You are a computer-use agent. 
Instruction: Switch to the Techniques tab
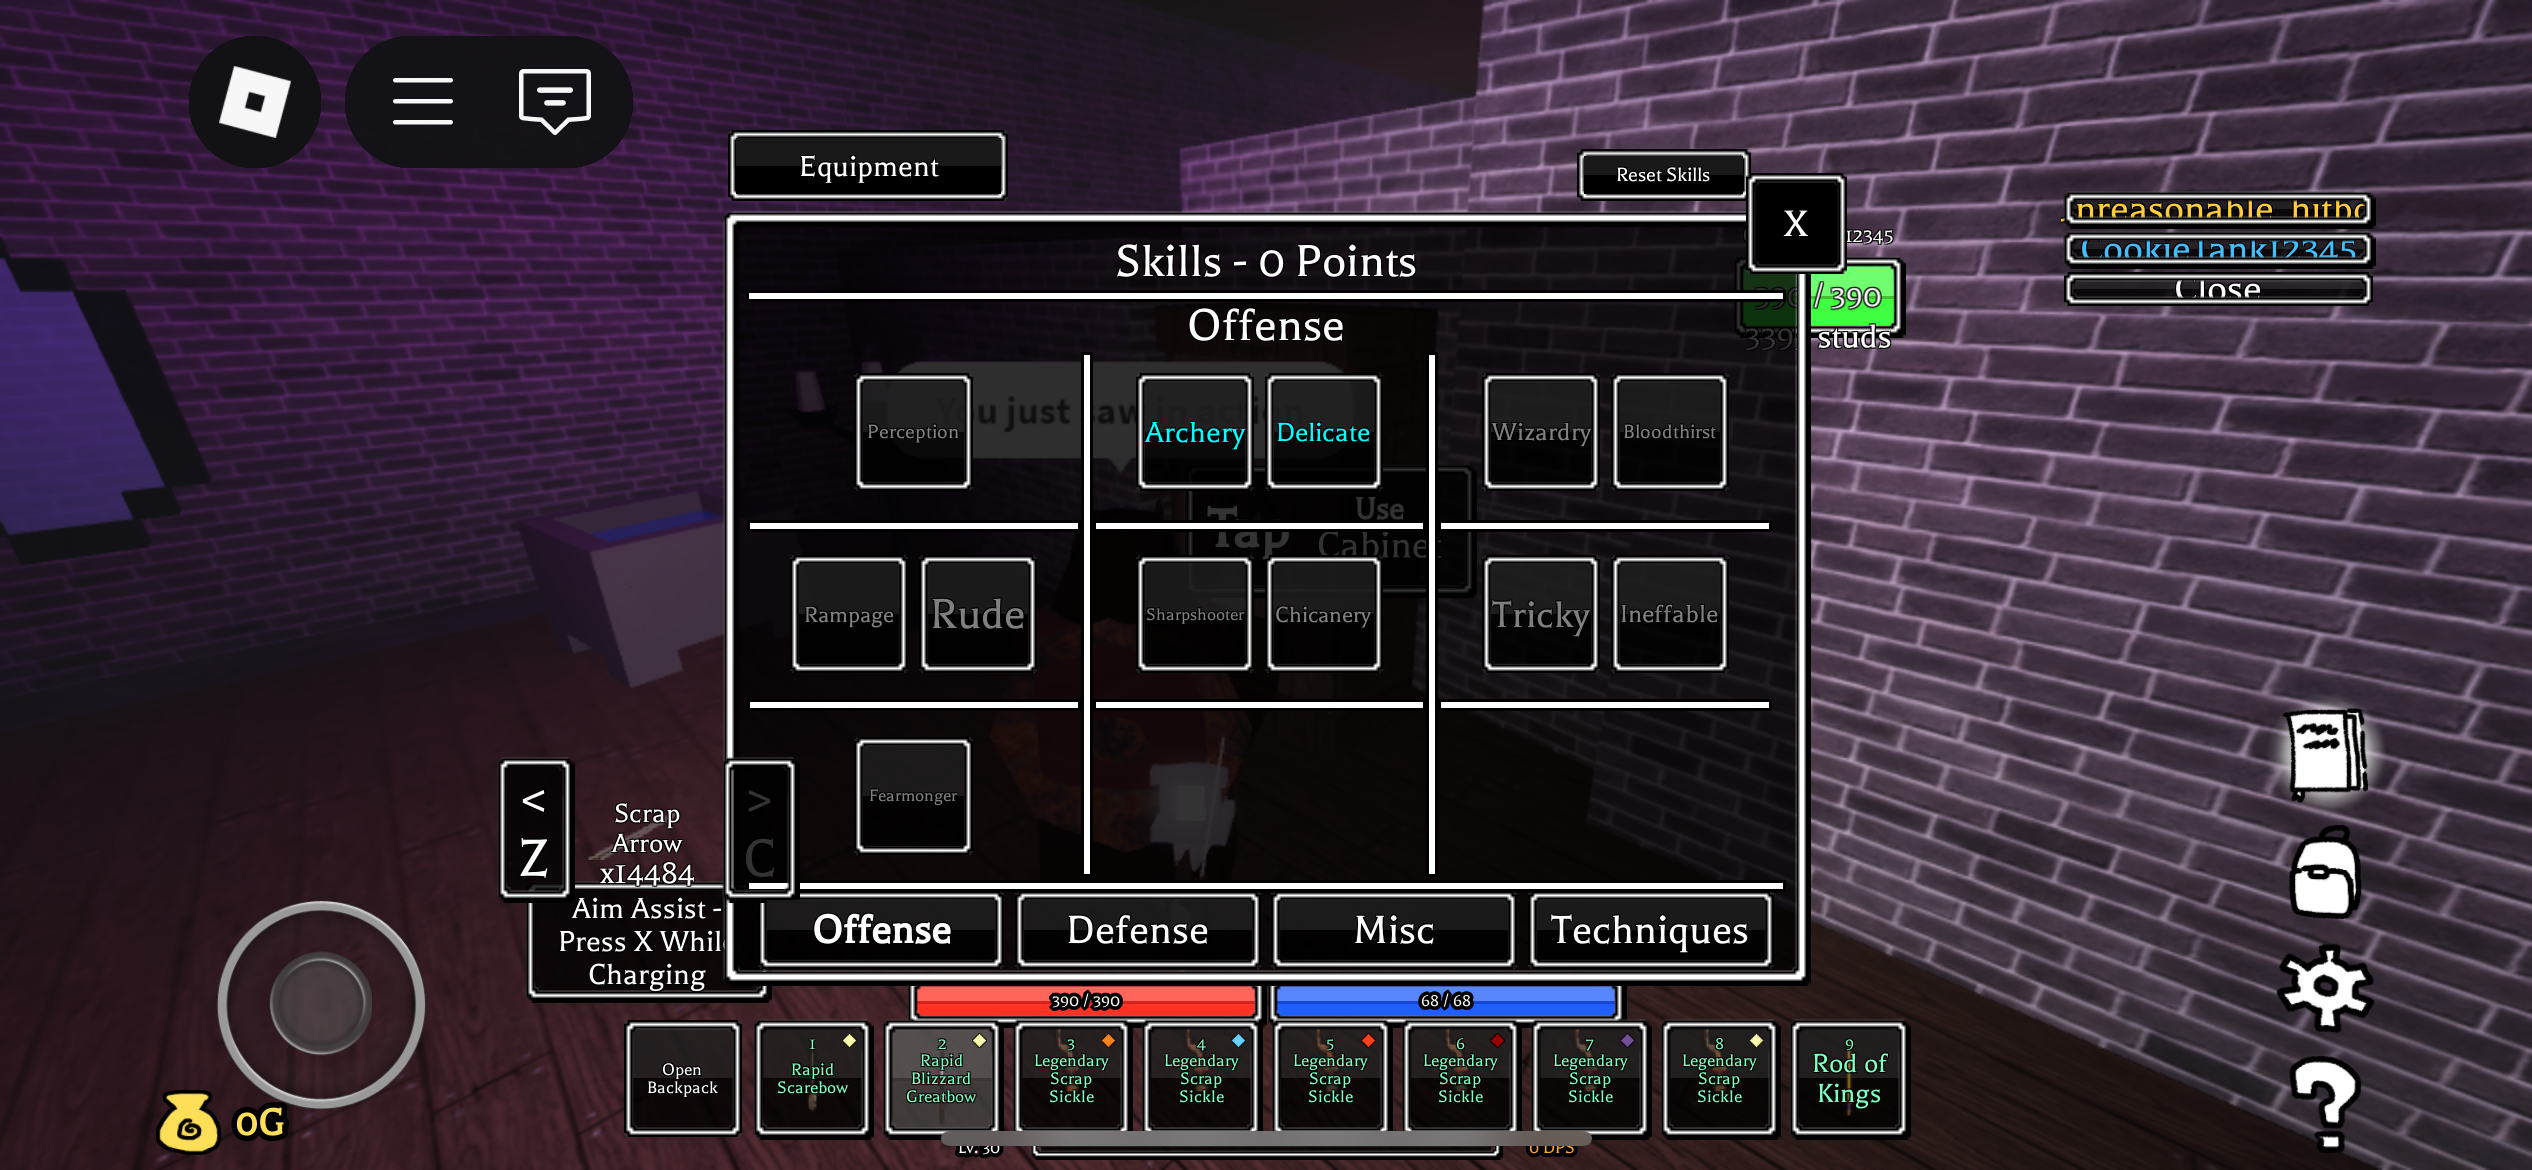[1650, 930]
